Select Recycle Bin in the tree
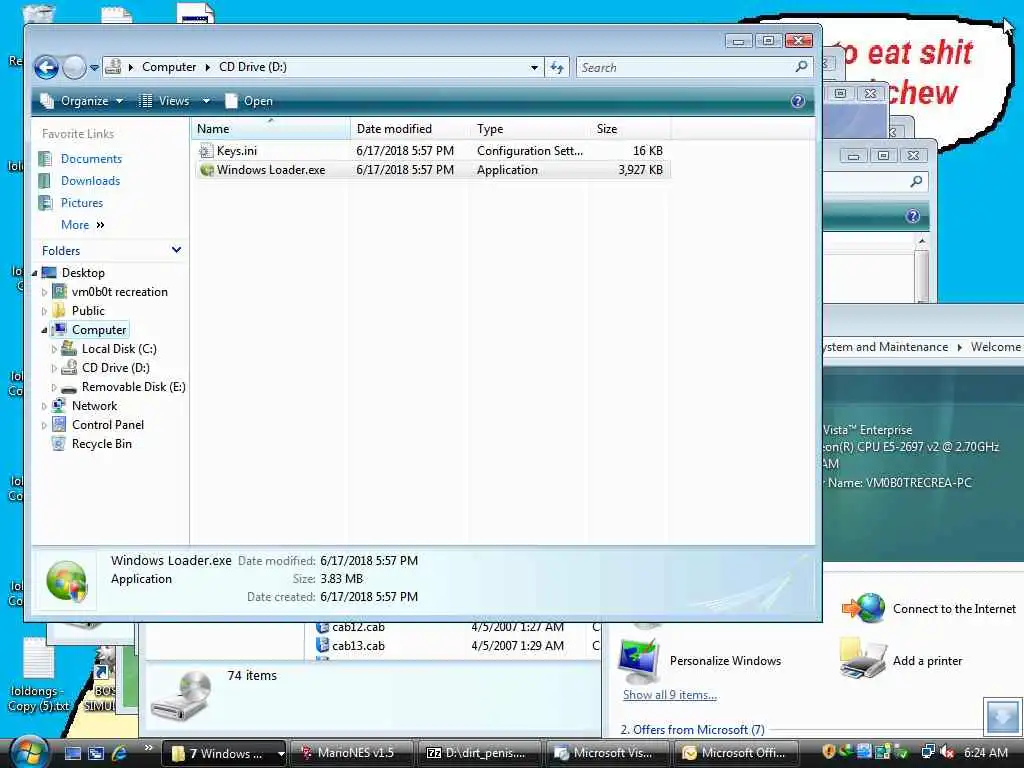The image size is (1024, 768). click(x=101, y=444)
